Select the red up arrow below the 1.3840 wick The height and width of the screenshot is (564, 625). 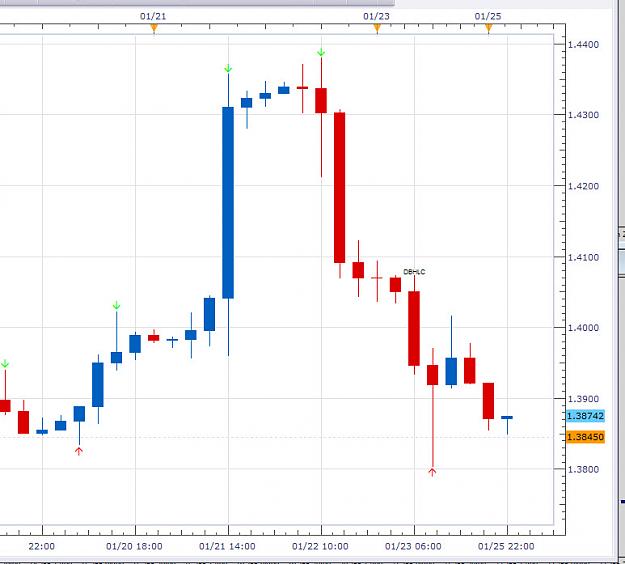point(79,451)
